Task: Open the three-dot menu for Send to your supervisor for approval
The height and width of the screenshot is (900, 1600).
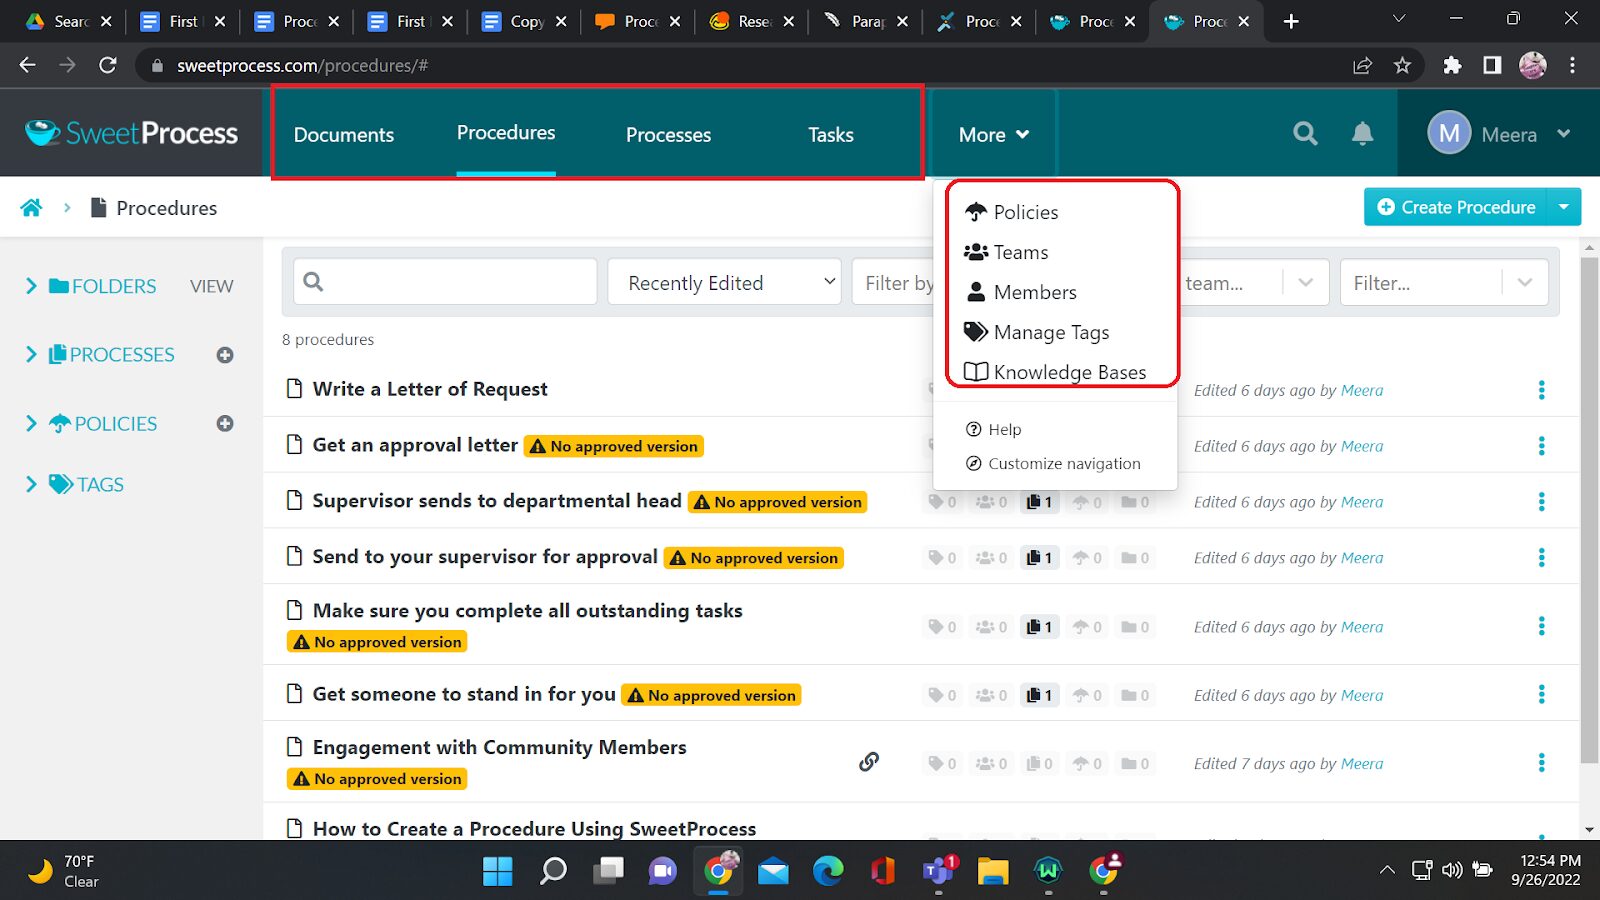Action: (x=1541, y=558)
